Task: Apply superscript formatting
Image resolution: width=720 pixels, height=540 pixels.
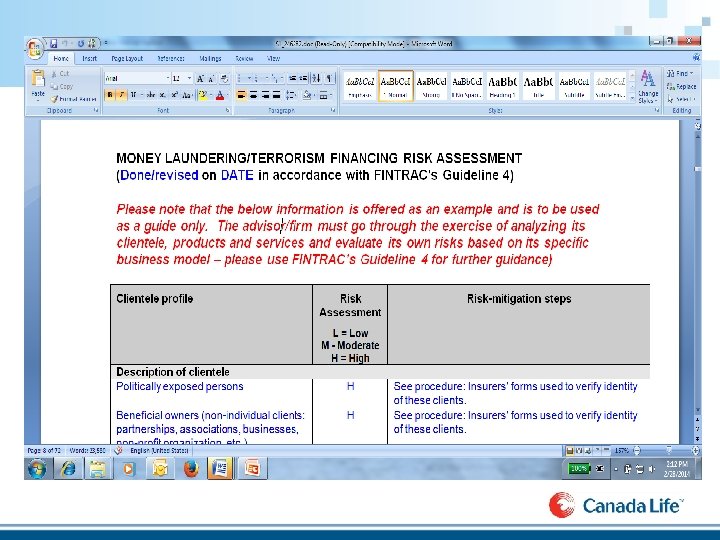Action: tap(174, 95)
